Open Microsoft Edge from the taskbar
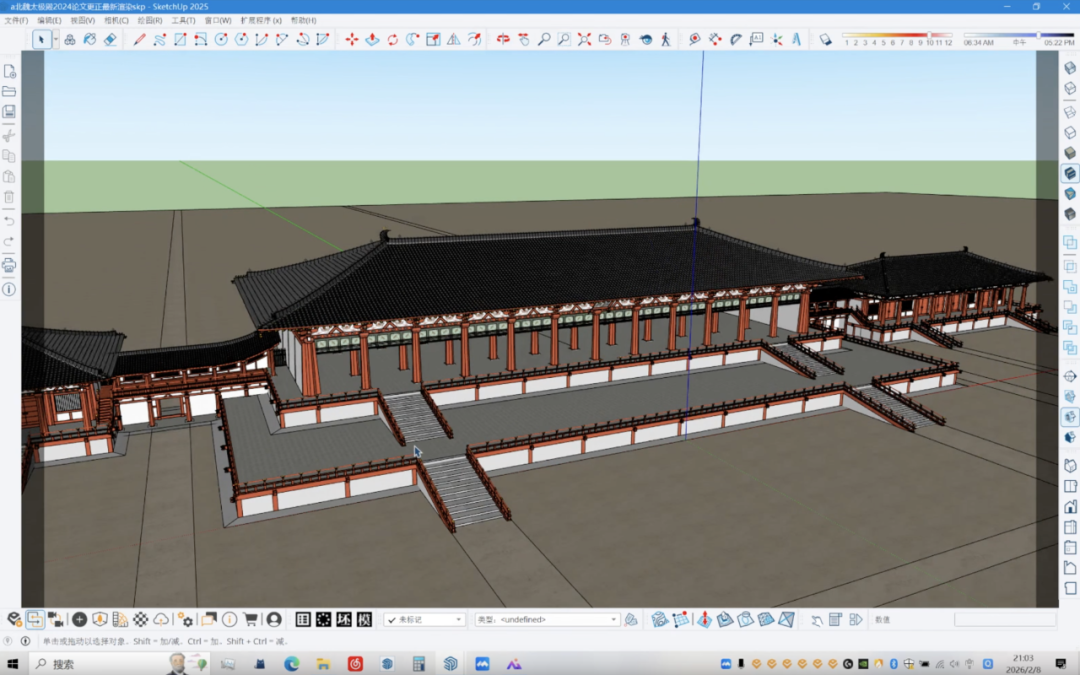 (291, 664)
